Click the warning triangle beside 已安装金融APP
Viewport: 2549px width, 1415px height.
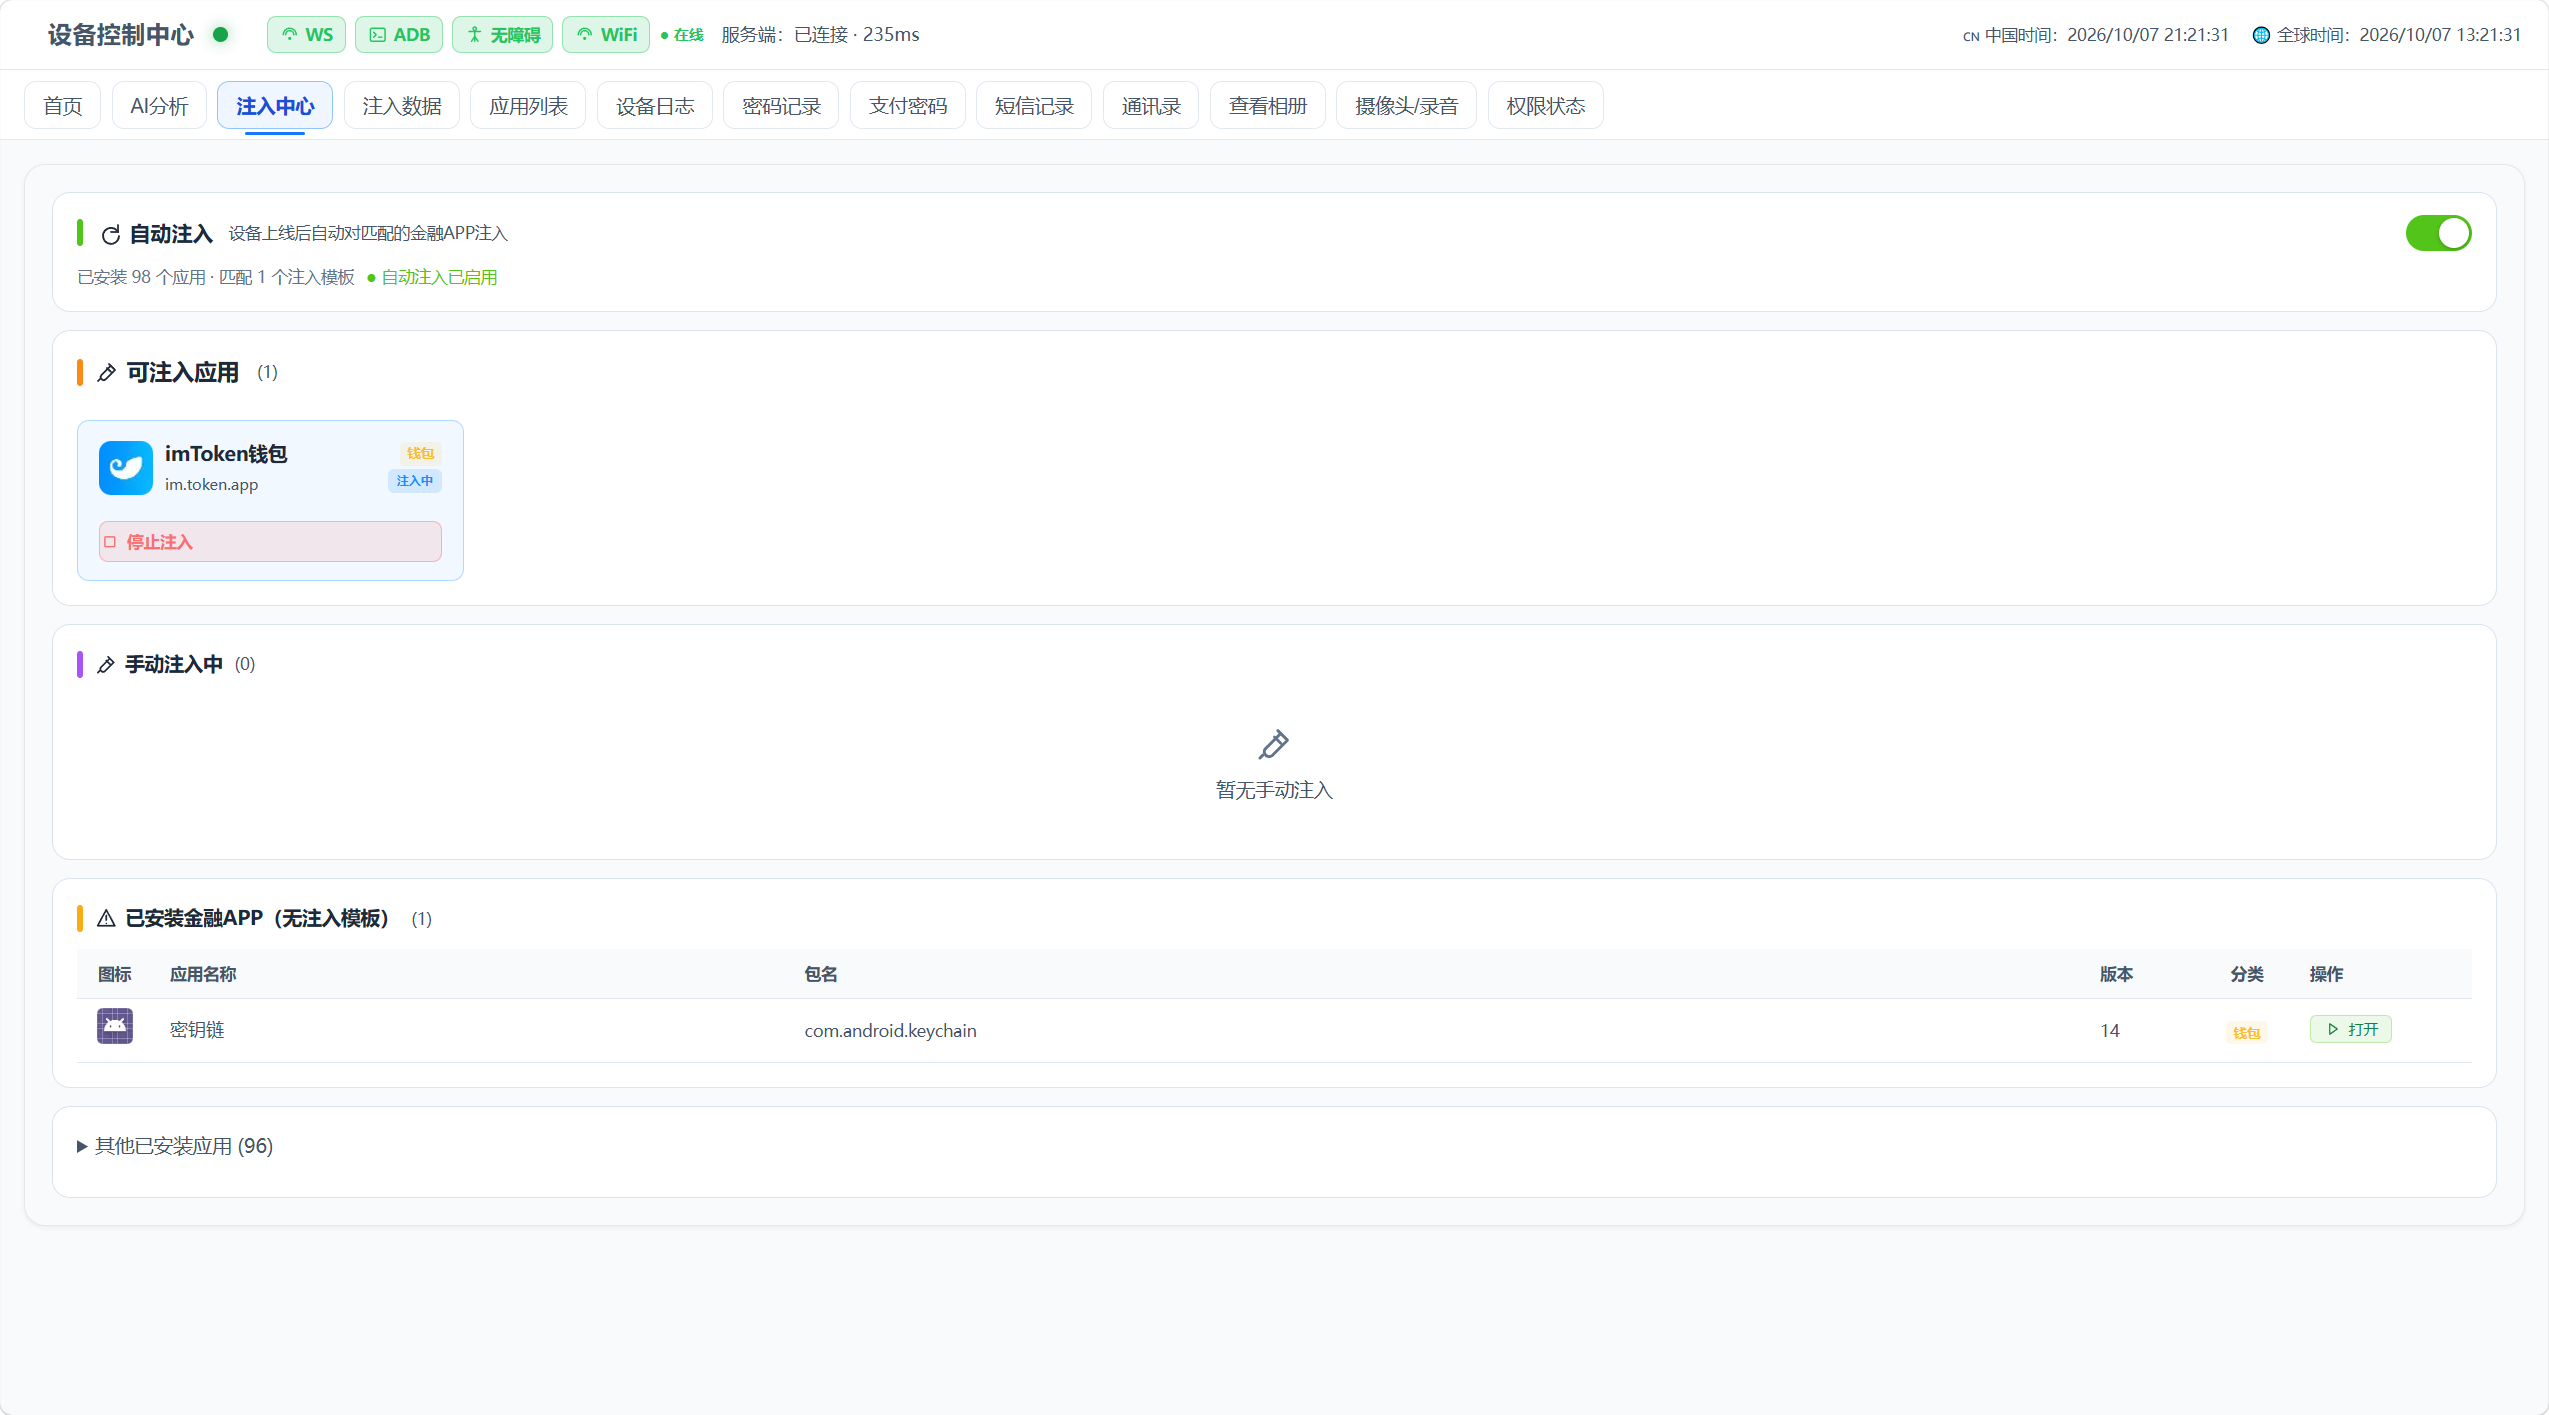(106, 919)
